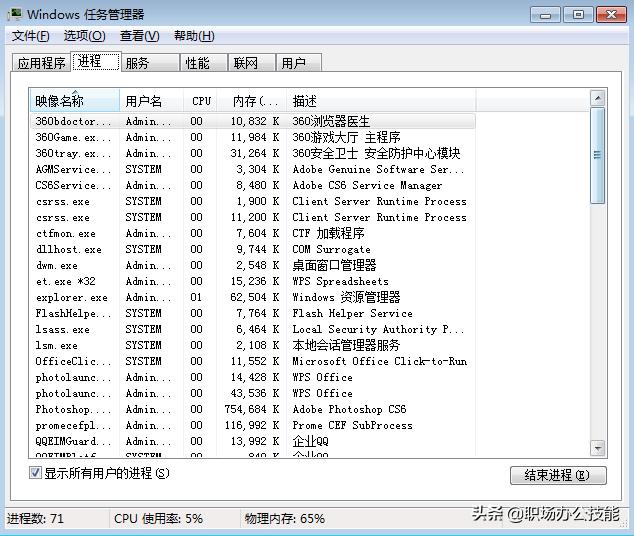Click the 结束进程(E) button

558,475
